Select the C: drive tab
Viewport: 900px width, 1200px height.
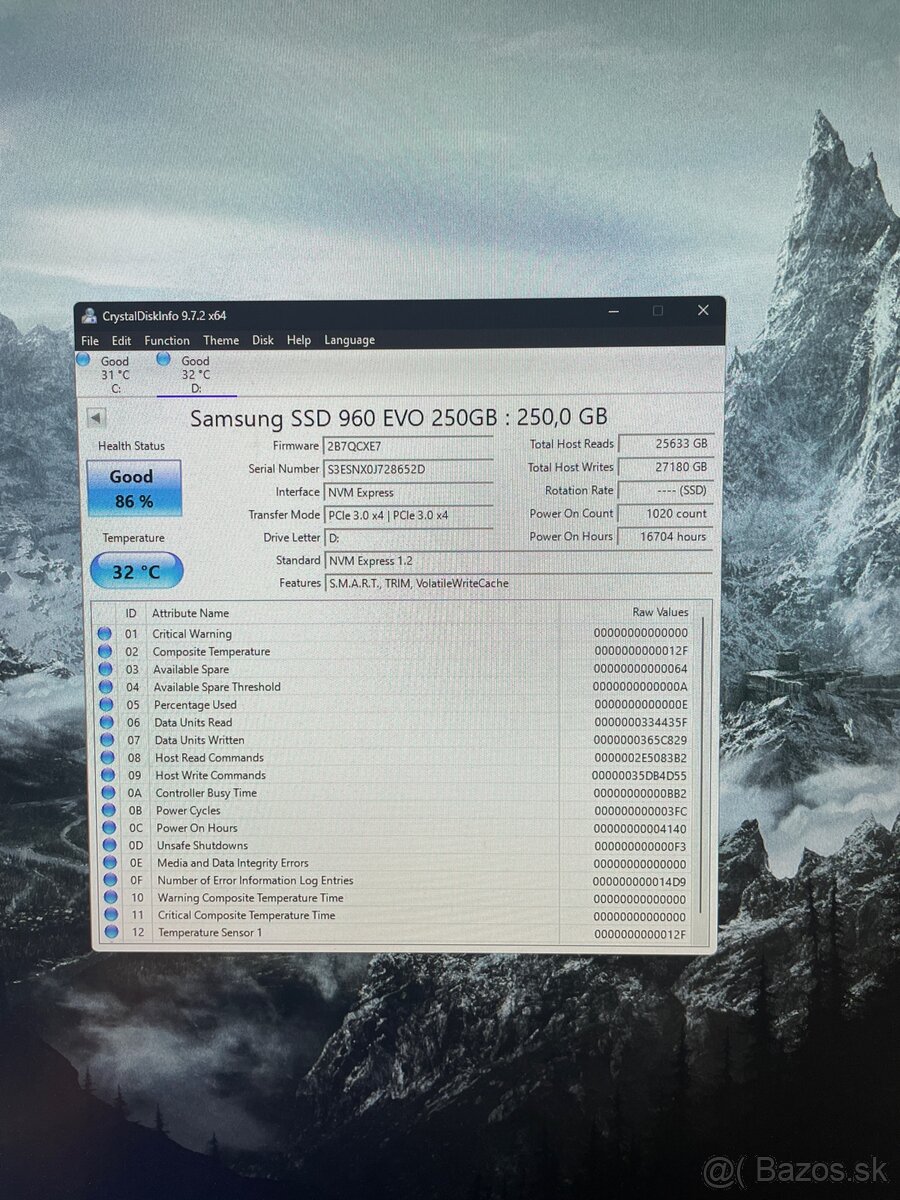click(115, 374)
